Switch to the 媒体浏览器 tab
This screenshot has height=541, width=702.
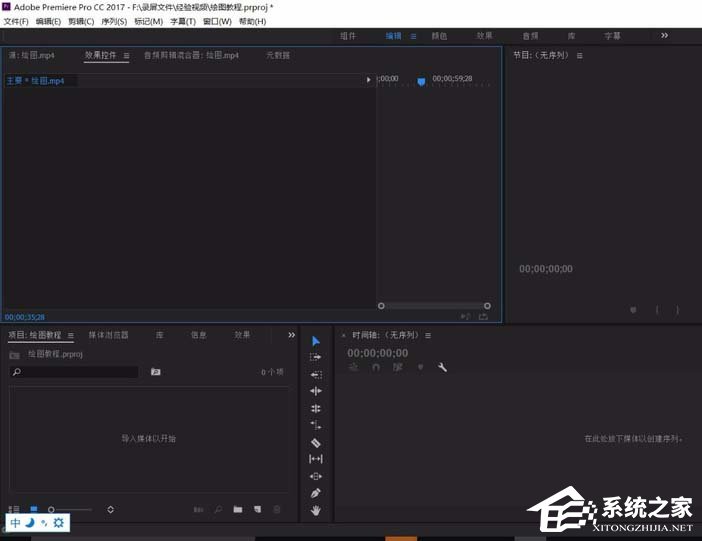[x=108, y=335]
